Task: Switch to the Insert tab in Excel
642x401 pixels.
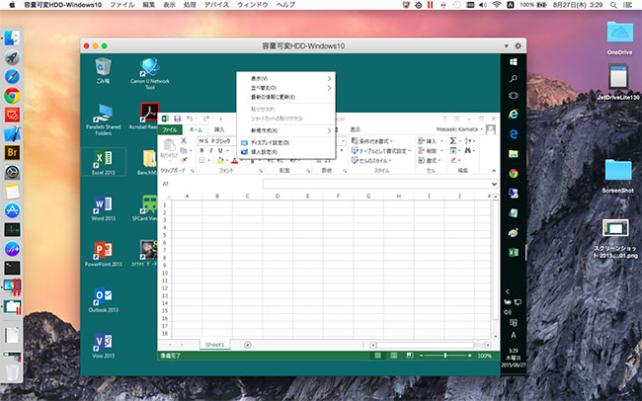Action: pyautogui.click(x=219, y=129)
